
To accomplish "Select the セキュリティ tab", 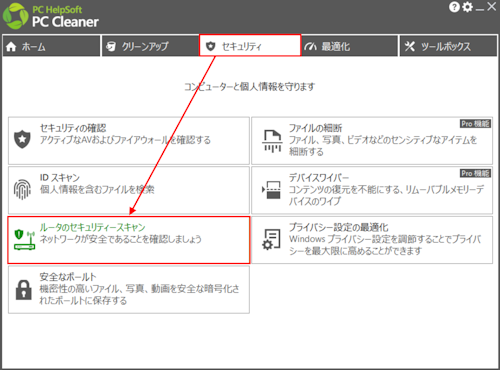I will coord(250,45).
